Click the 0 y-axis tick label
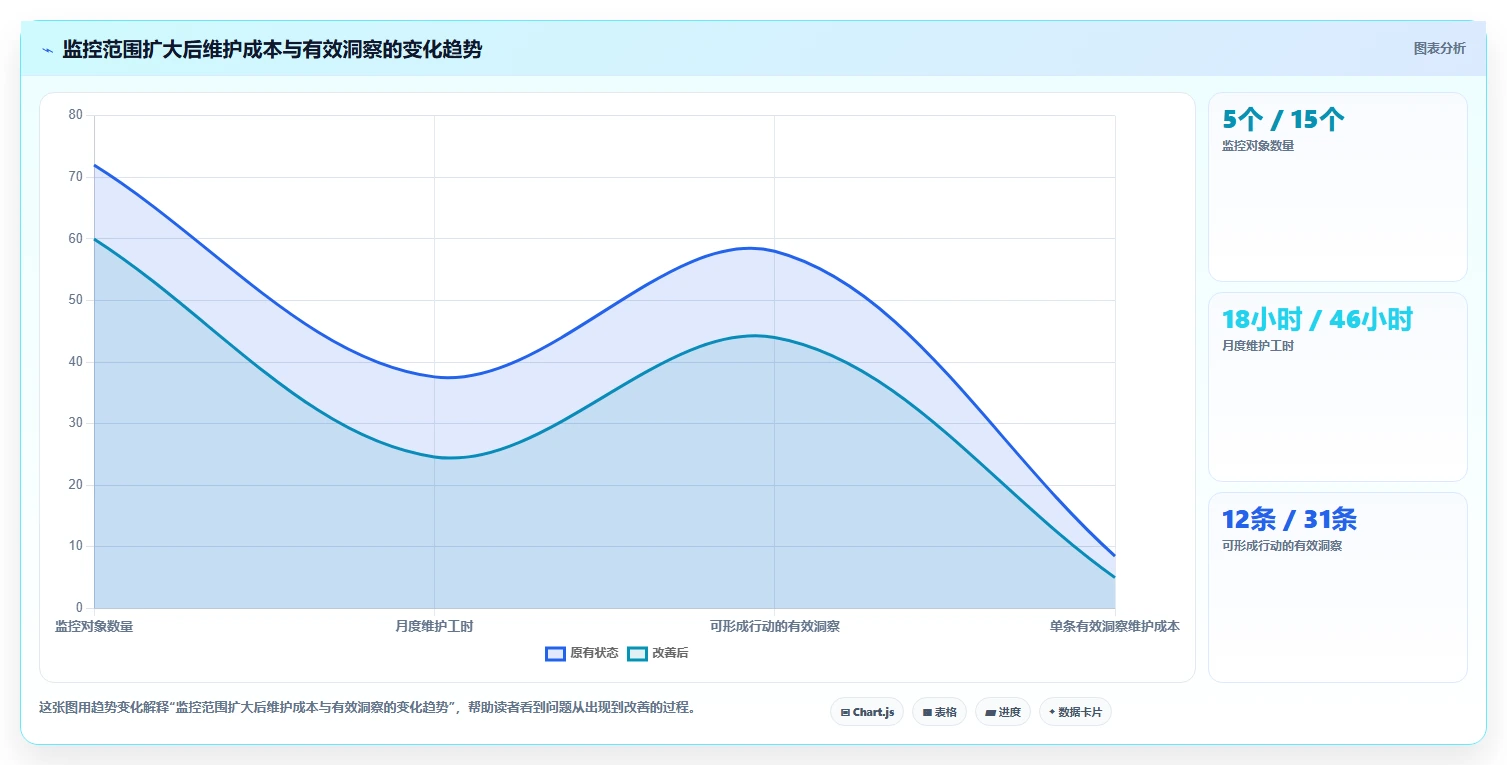 pyautogui.click(x=79, y=608)
